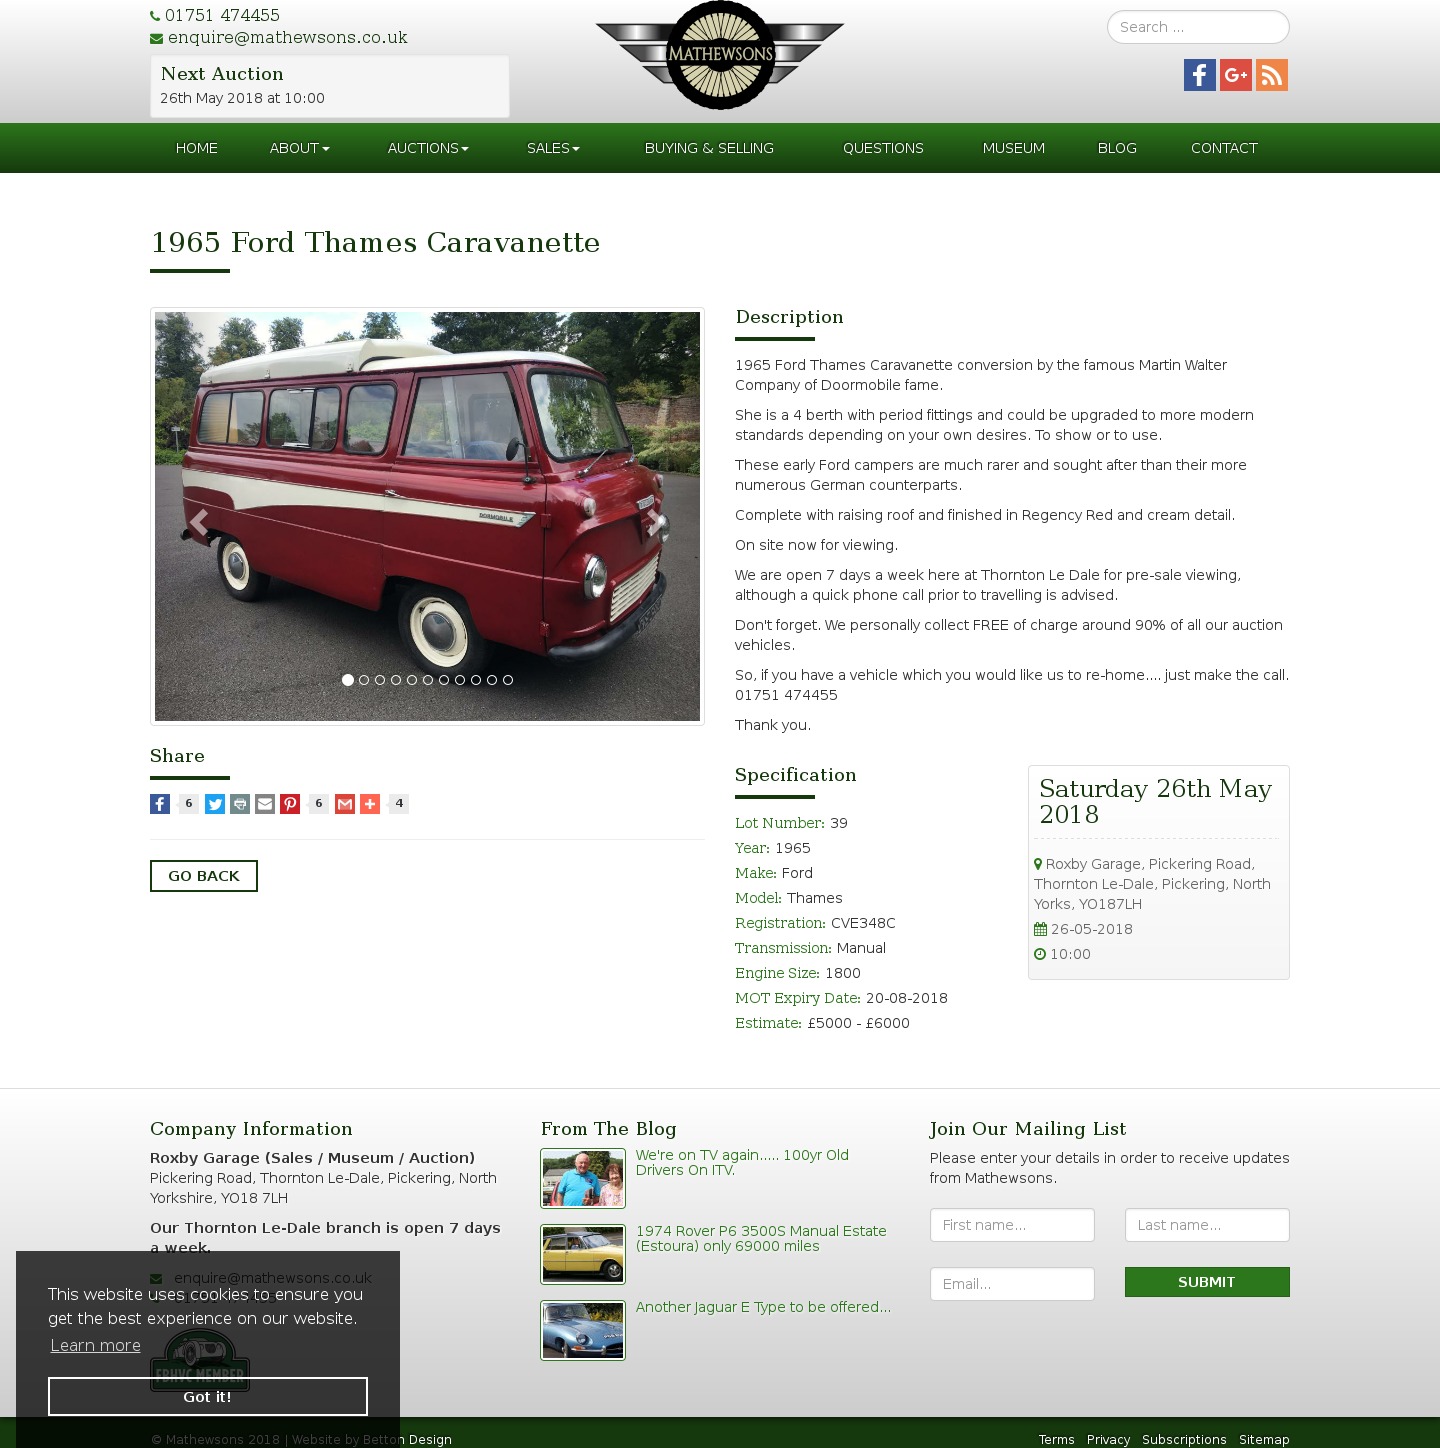Open the Jaguar E Type blog thumbnail
1440x1448 pixels.
[583, 1330]
